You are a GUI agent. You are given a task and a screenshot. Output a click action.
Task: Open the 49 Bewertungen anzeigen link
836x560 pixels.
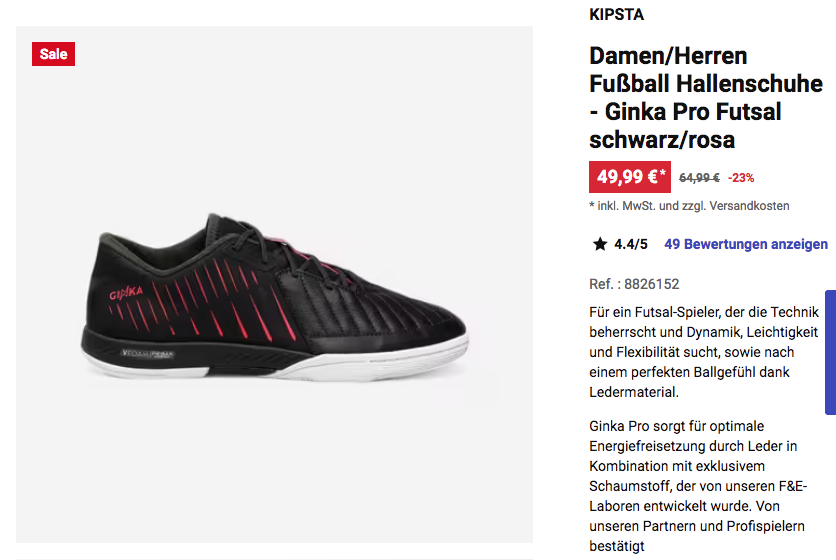click(746, 244)
